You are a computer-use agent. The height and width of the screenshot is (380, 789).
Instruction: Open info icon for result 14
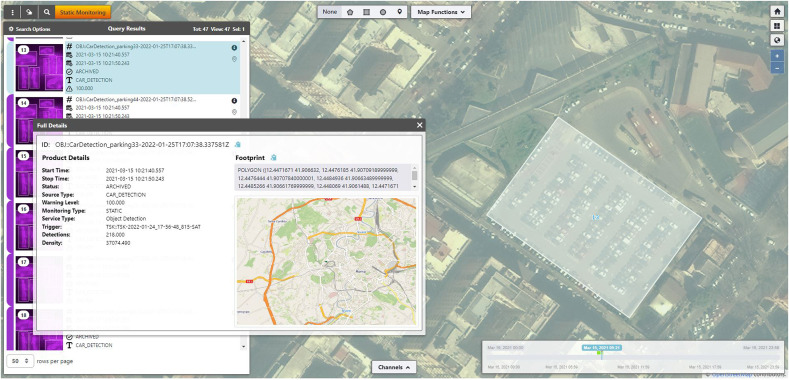click(x=234, y=101)
